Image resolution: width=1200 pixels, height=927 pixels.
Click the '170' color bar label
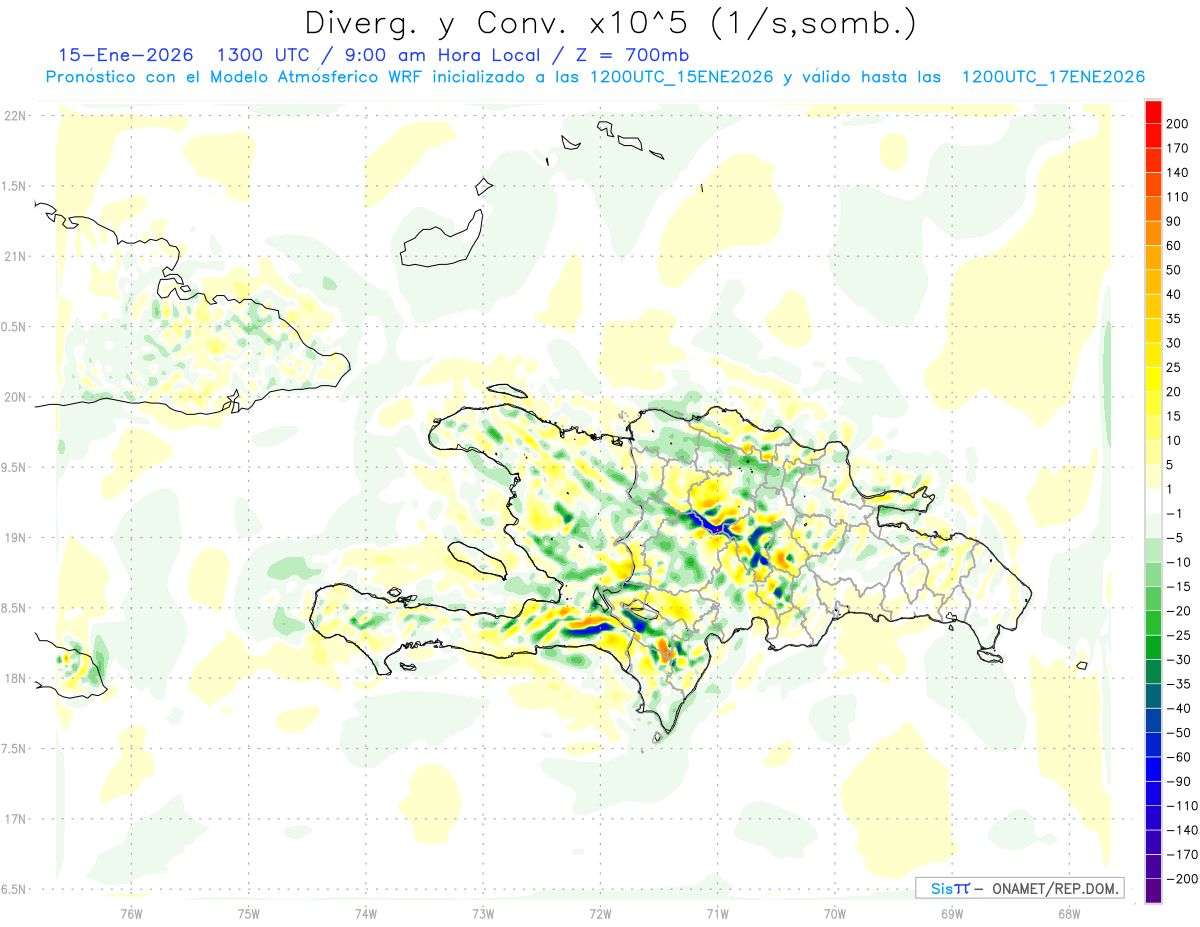tap(1176, 148)
